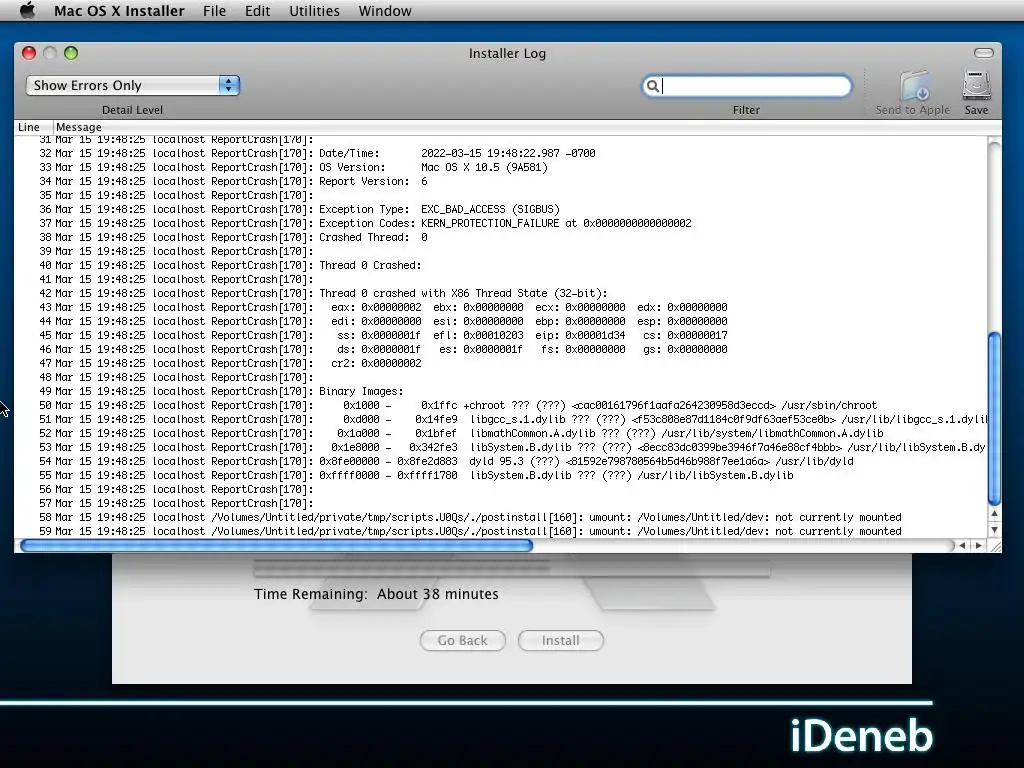Select log line 33 OS Version

tap(500, 167)
